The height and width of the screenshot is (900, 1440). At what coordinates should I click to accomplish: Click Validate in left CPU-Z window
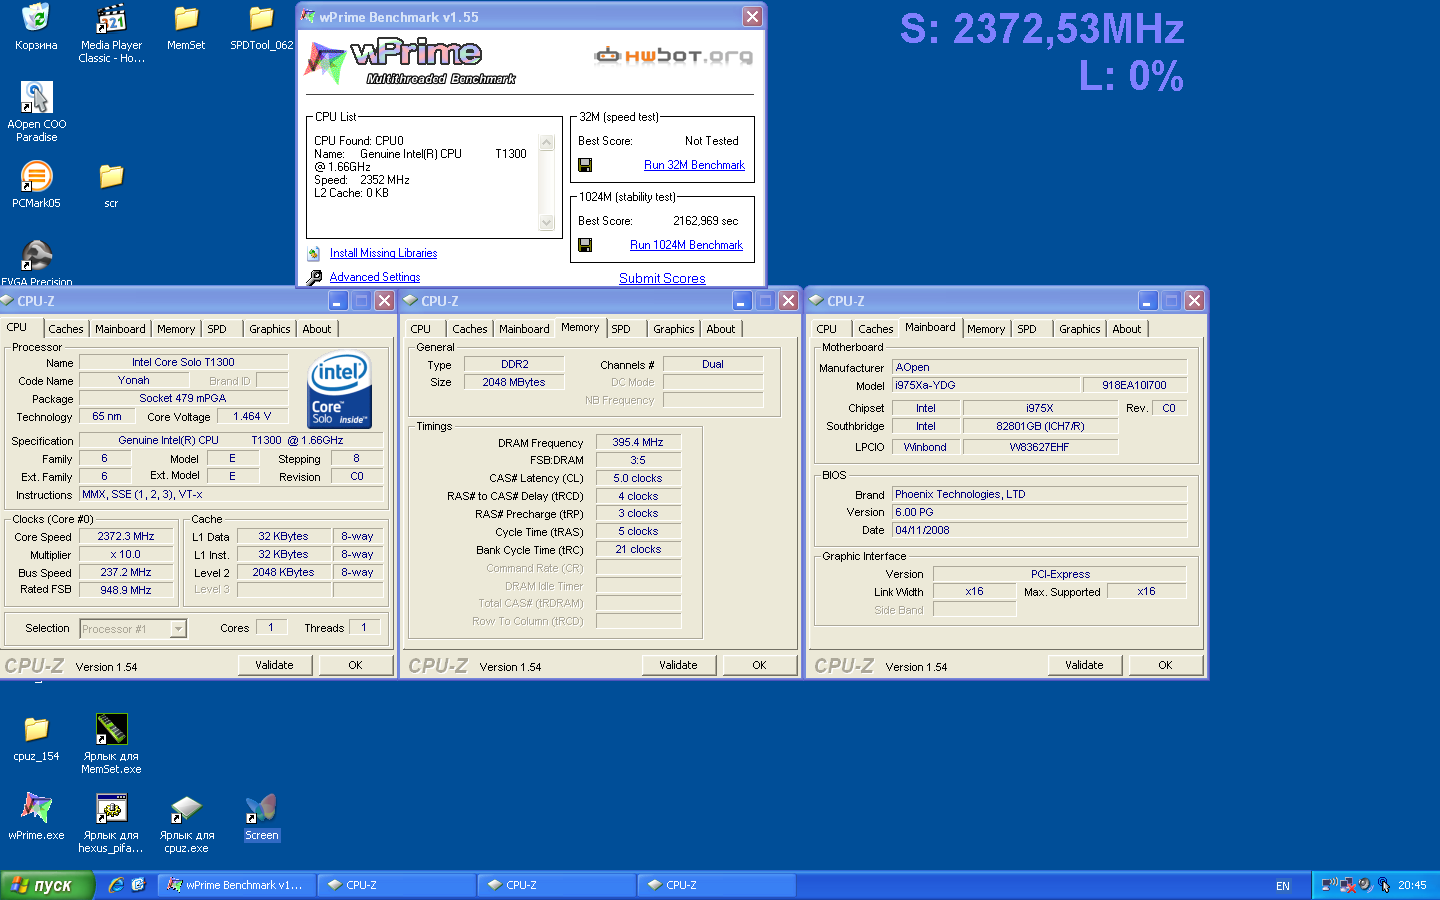pyautogui.click(x=275, y=665)
